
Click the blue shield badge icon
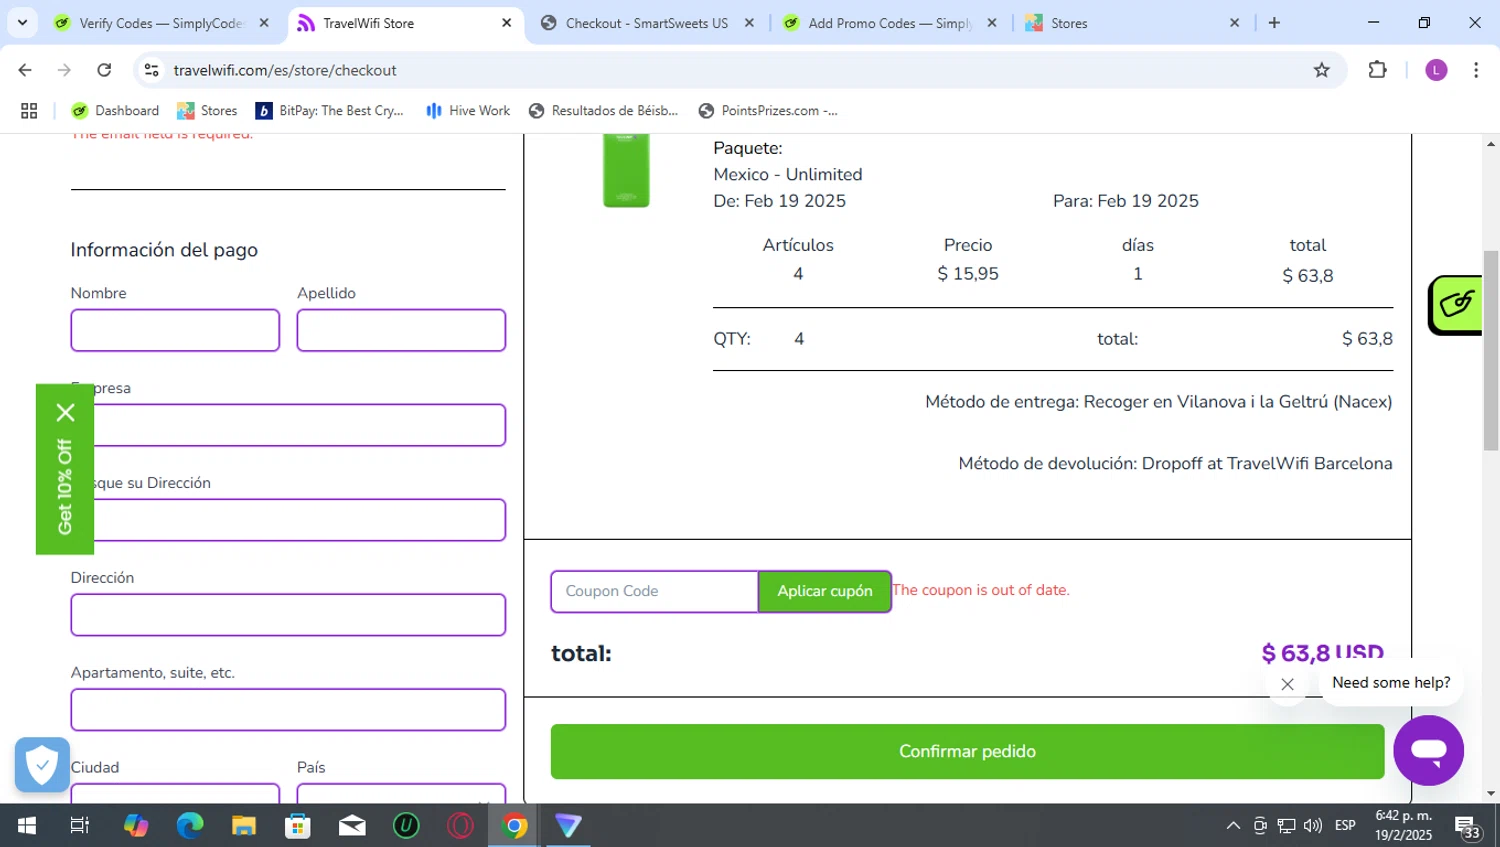(x=42, y=765)
